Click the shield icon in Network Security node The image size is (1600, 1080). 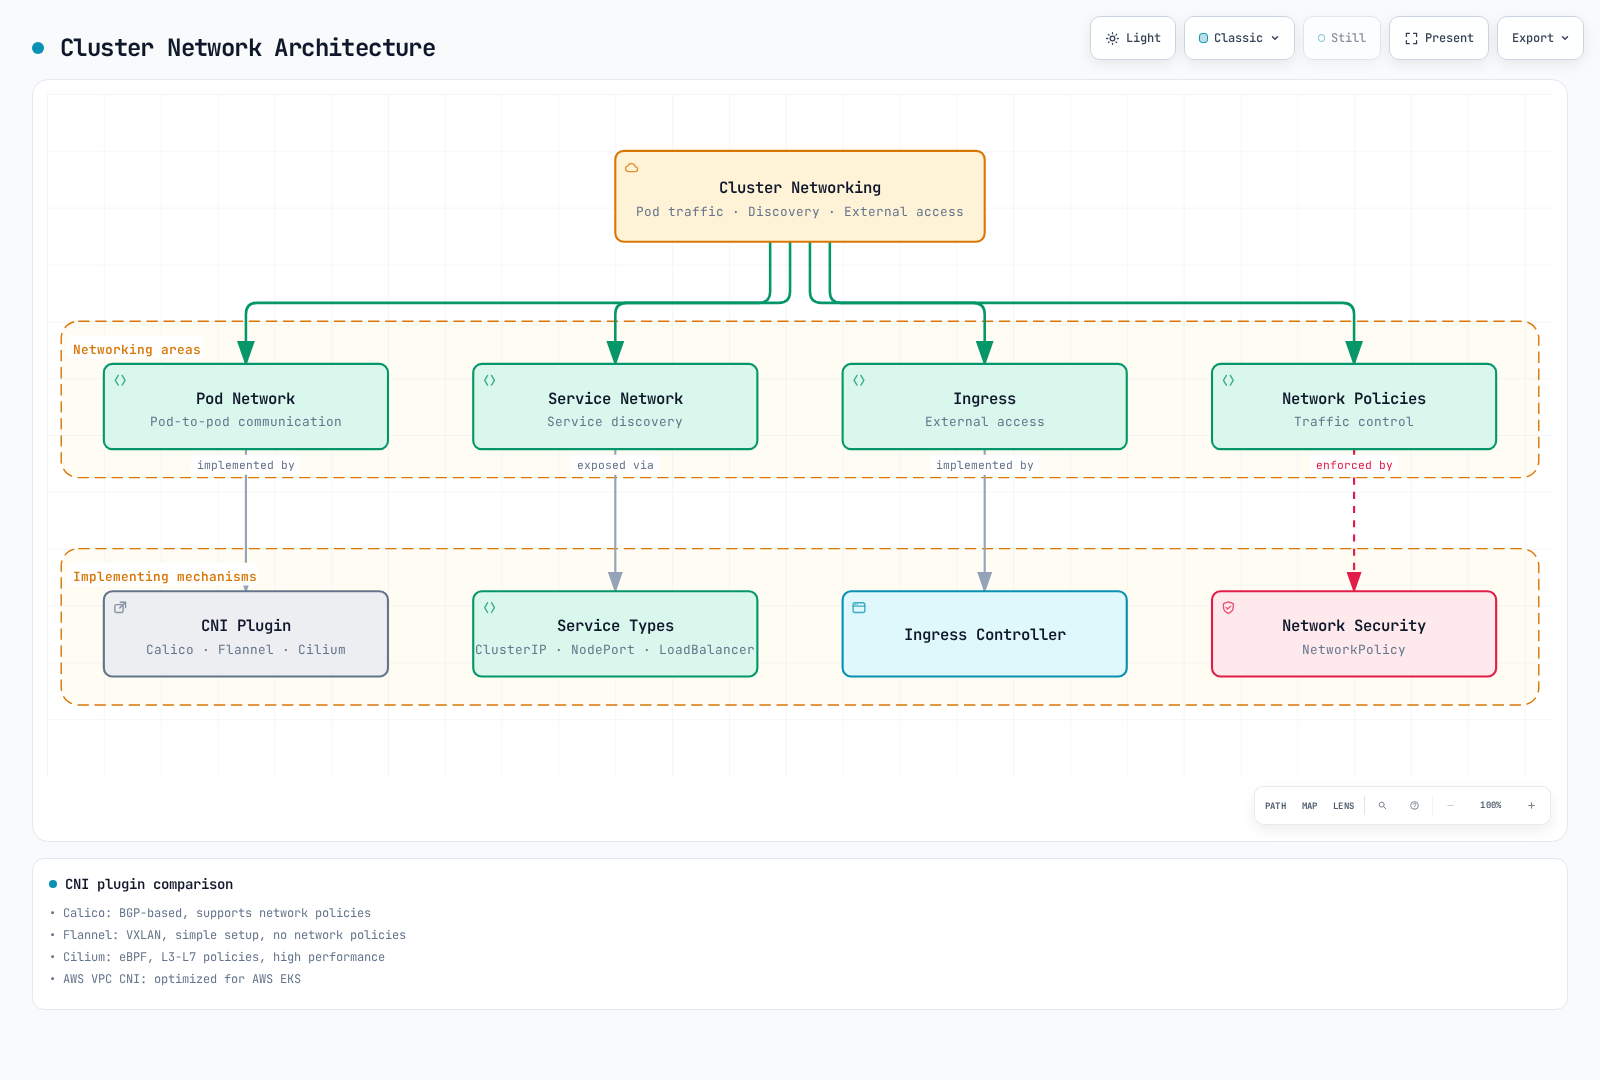click(x=1229, y=607)
